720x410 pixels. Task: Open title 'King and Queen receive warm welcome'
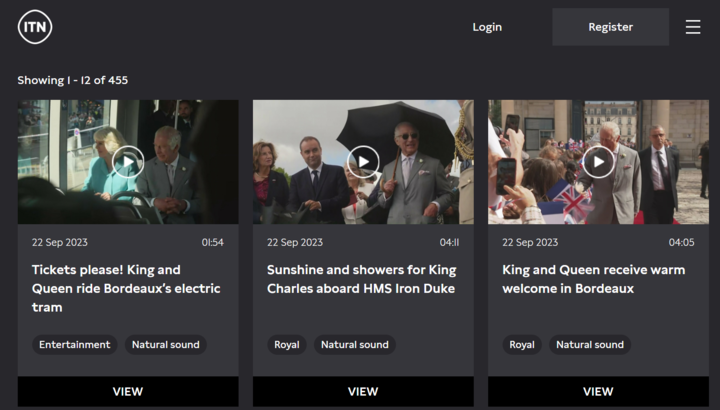click(594, 279)
